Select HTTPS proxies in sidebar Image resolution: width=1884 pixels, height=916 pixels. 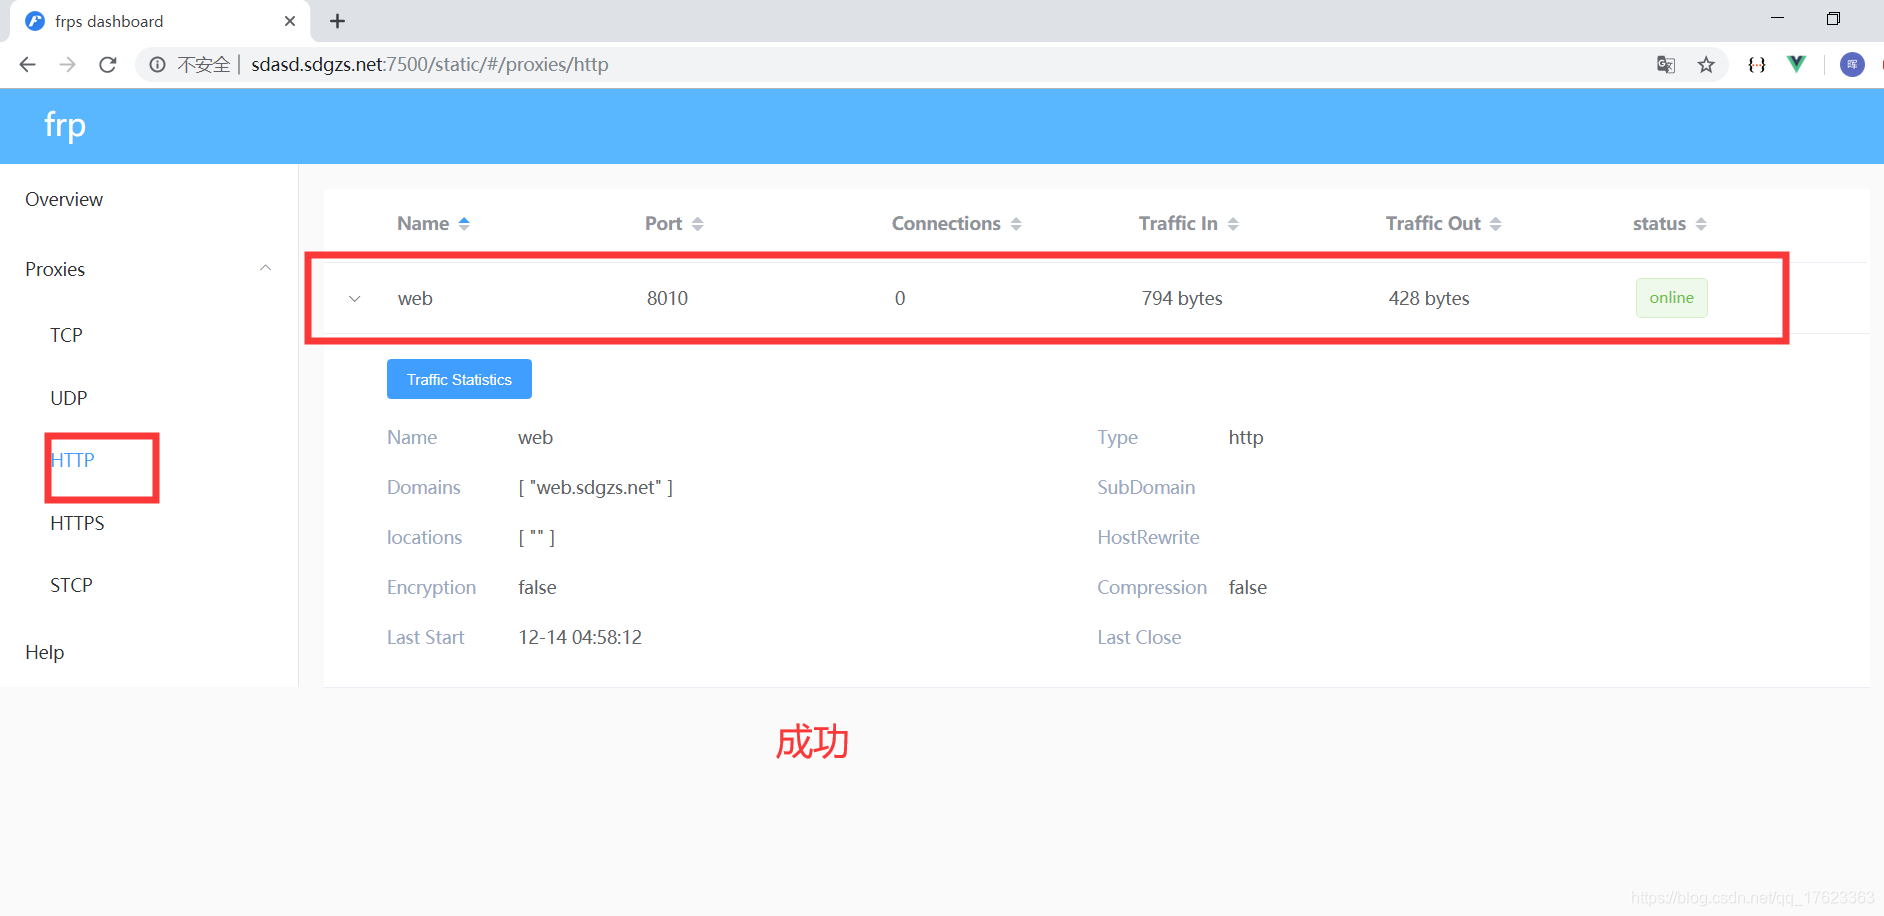[x=77, y=524]
